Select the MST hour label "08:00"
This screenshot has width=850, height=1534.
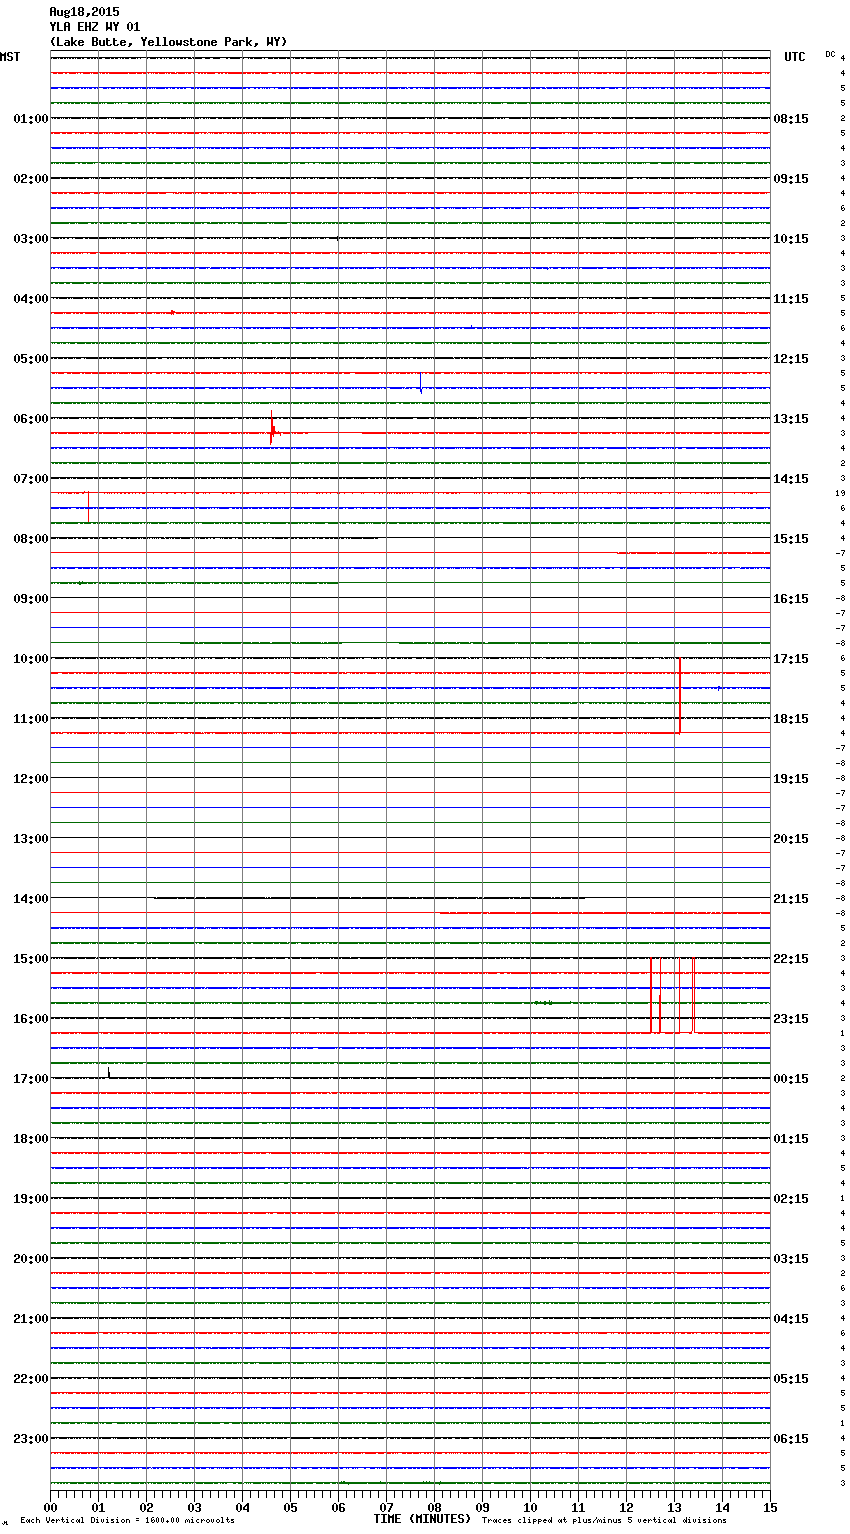coord(31,539)
